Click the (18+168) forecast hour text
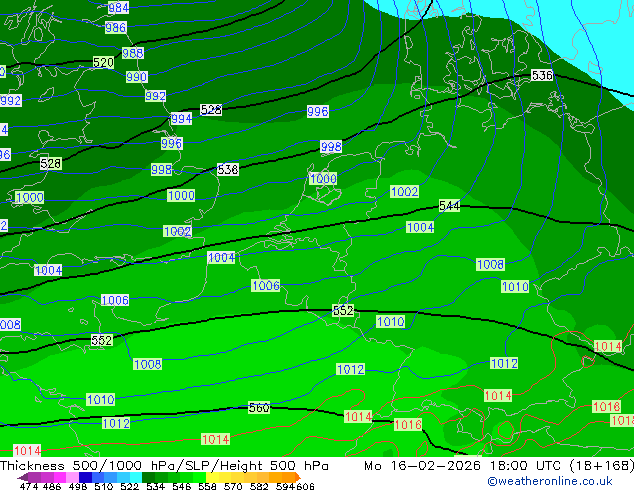Viewport: 634px width, 490px height. click(602, 466)
